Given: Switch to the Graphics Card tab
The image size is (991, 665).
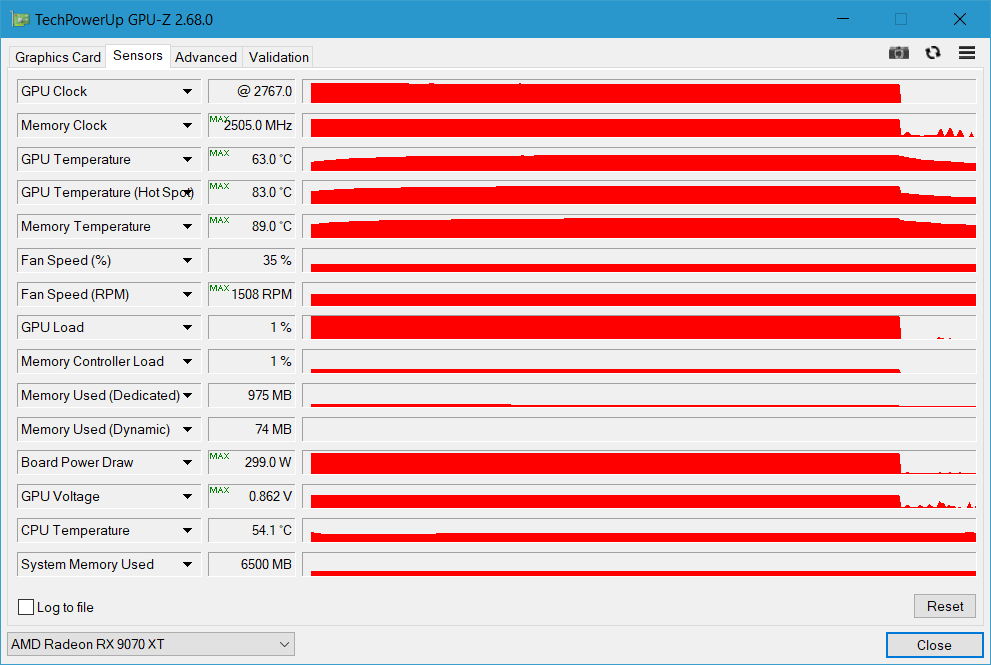Looking at the screenshot, I should (x=58, y=57).
